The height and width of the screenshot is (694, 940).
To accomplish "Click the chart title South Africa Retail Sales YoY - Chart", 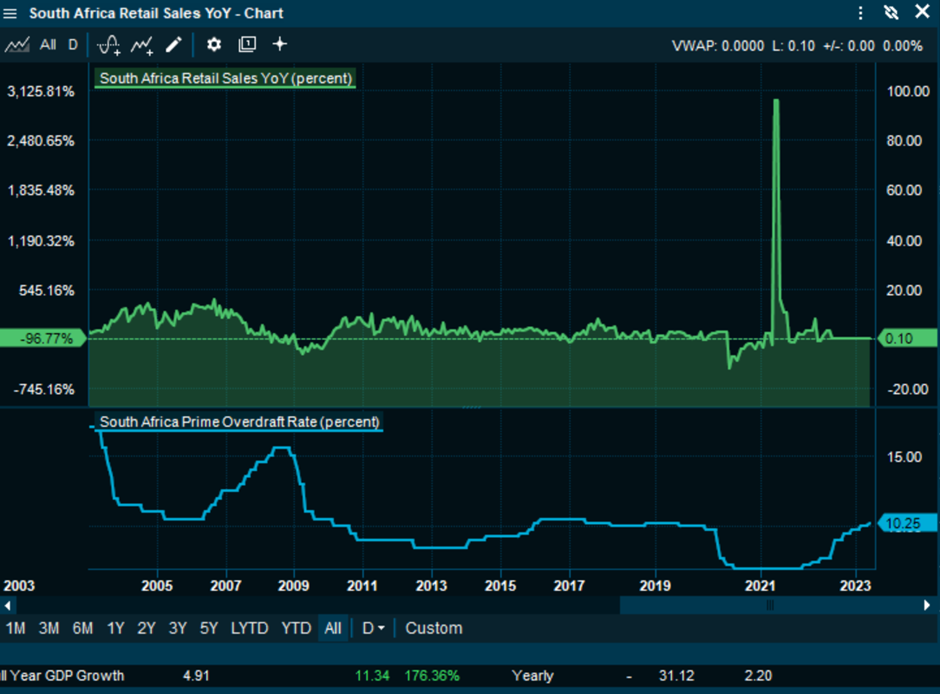I will pyautogui.click(x=156, y=13).
